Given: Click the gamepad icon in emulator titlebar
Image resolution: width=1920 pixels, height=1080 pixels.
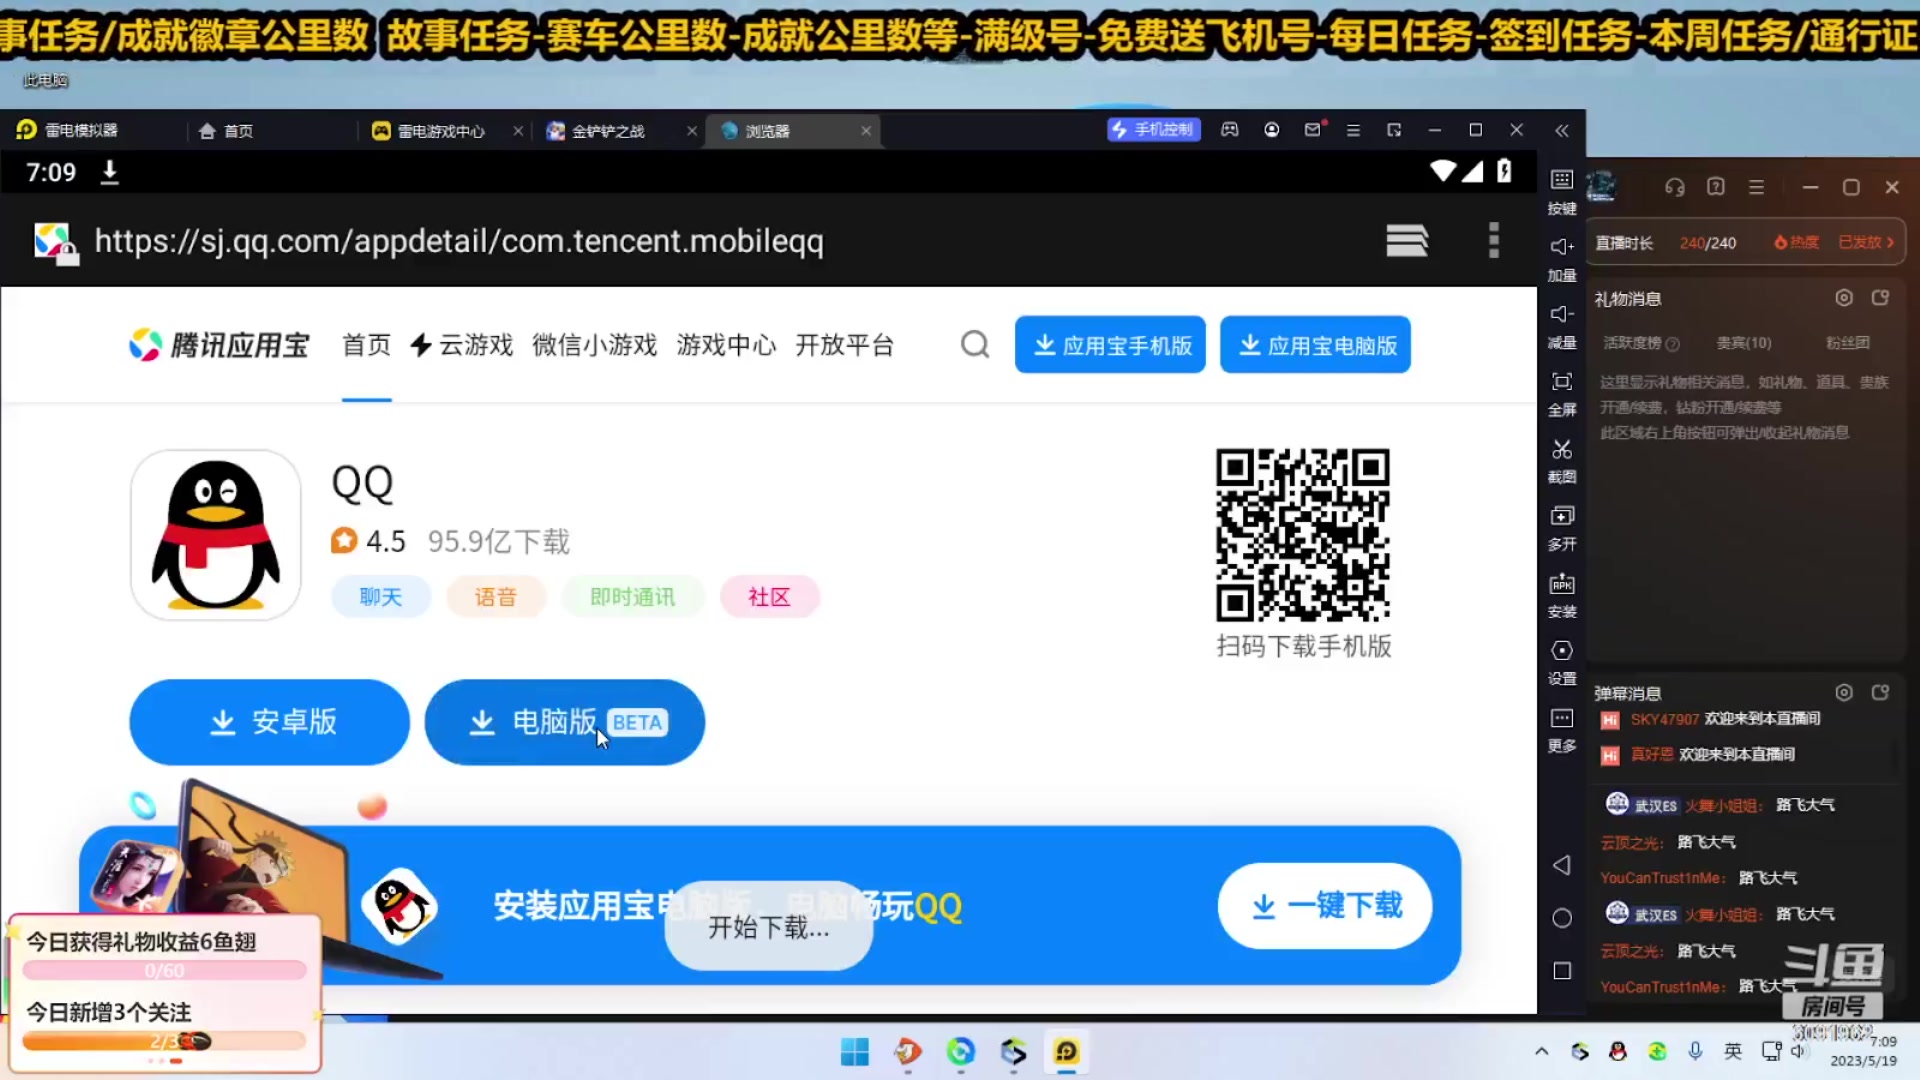Looking at the screenshot, I should pos(1230,130).
